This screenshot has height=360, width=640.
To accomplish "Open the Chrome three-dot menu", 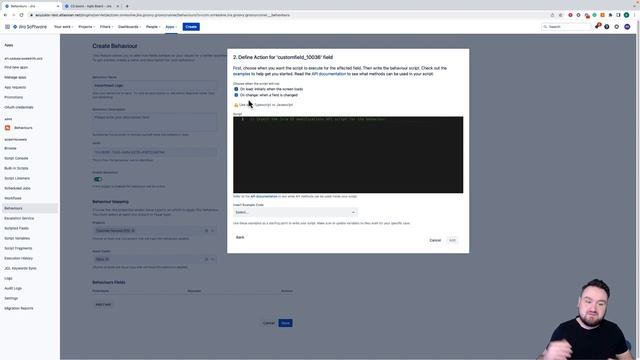I will tap(635, 15).
